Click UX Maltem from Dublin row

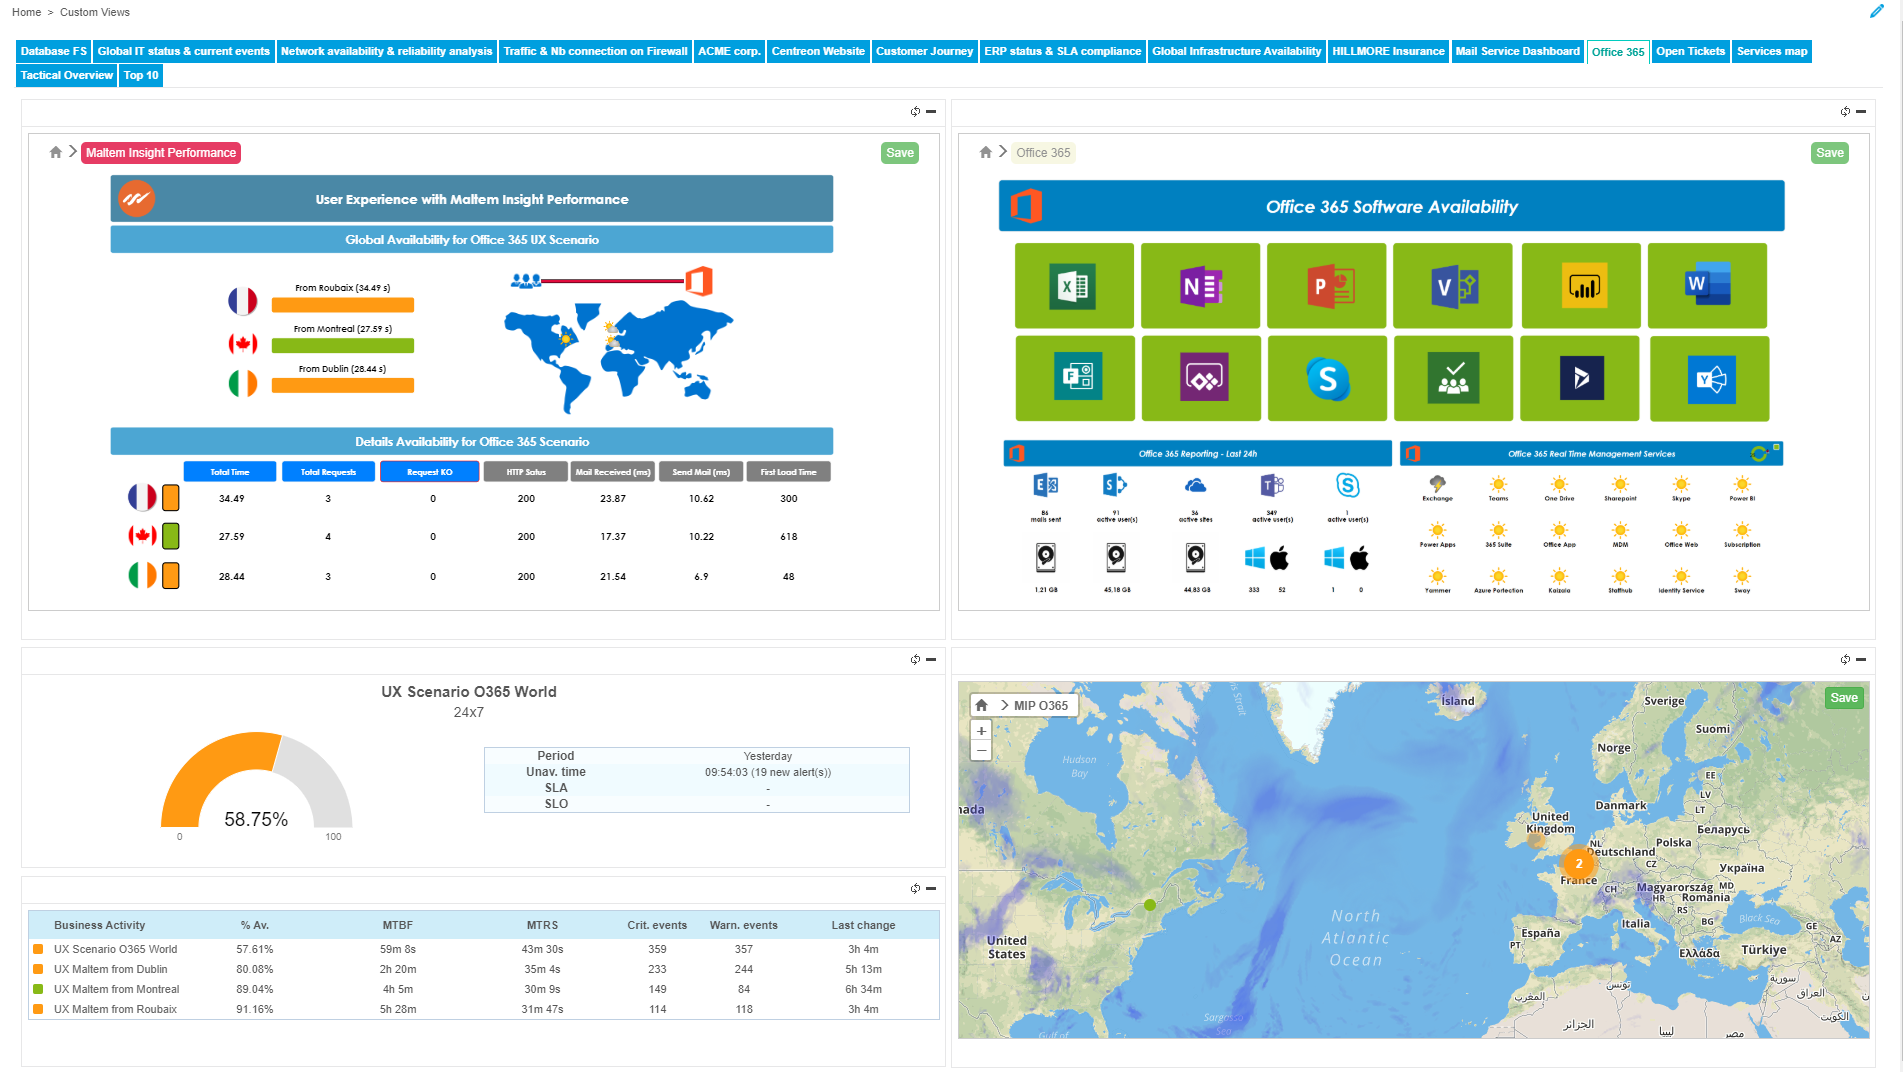[484, 969]
